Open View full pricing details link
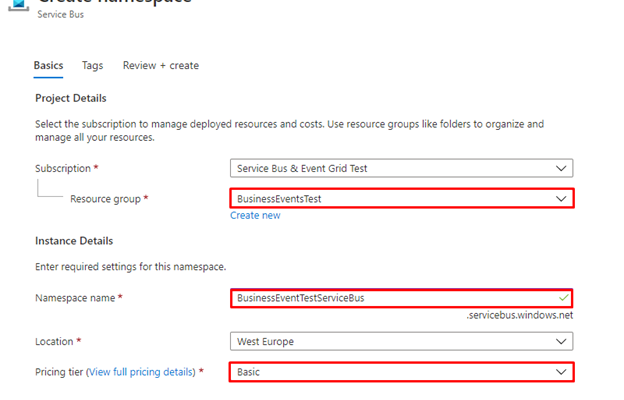Viewport: 624px width, 400px height. pos(140,372)
